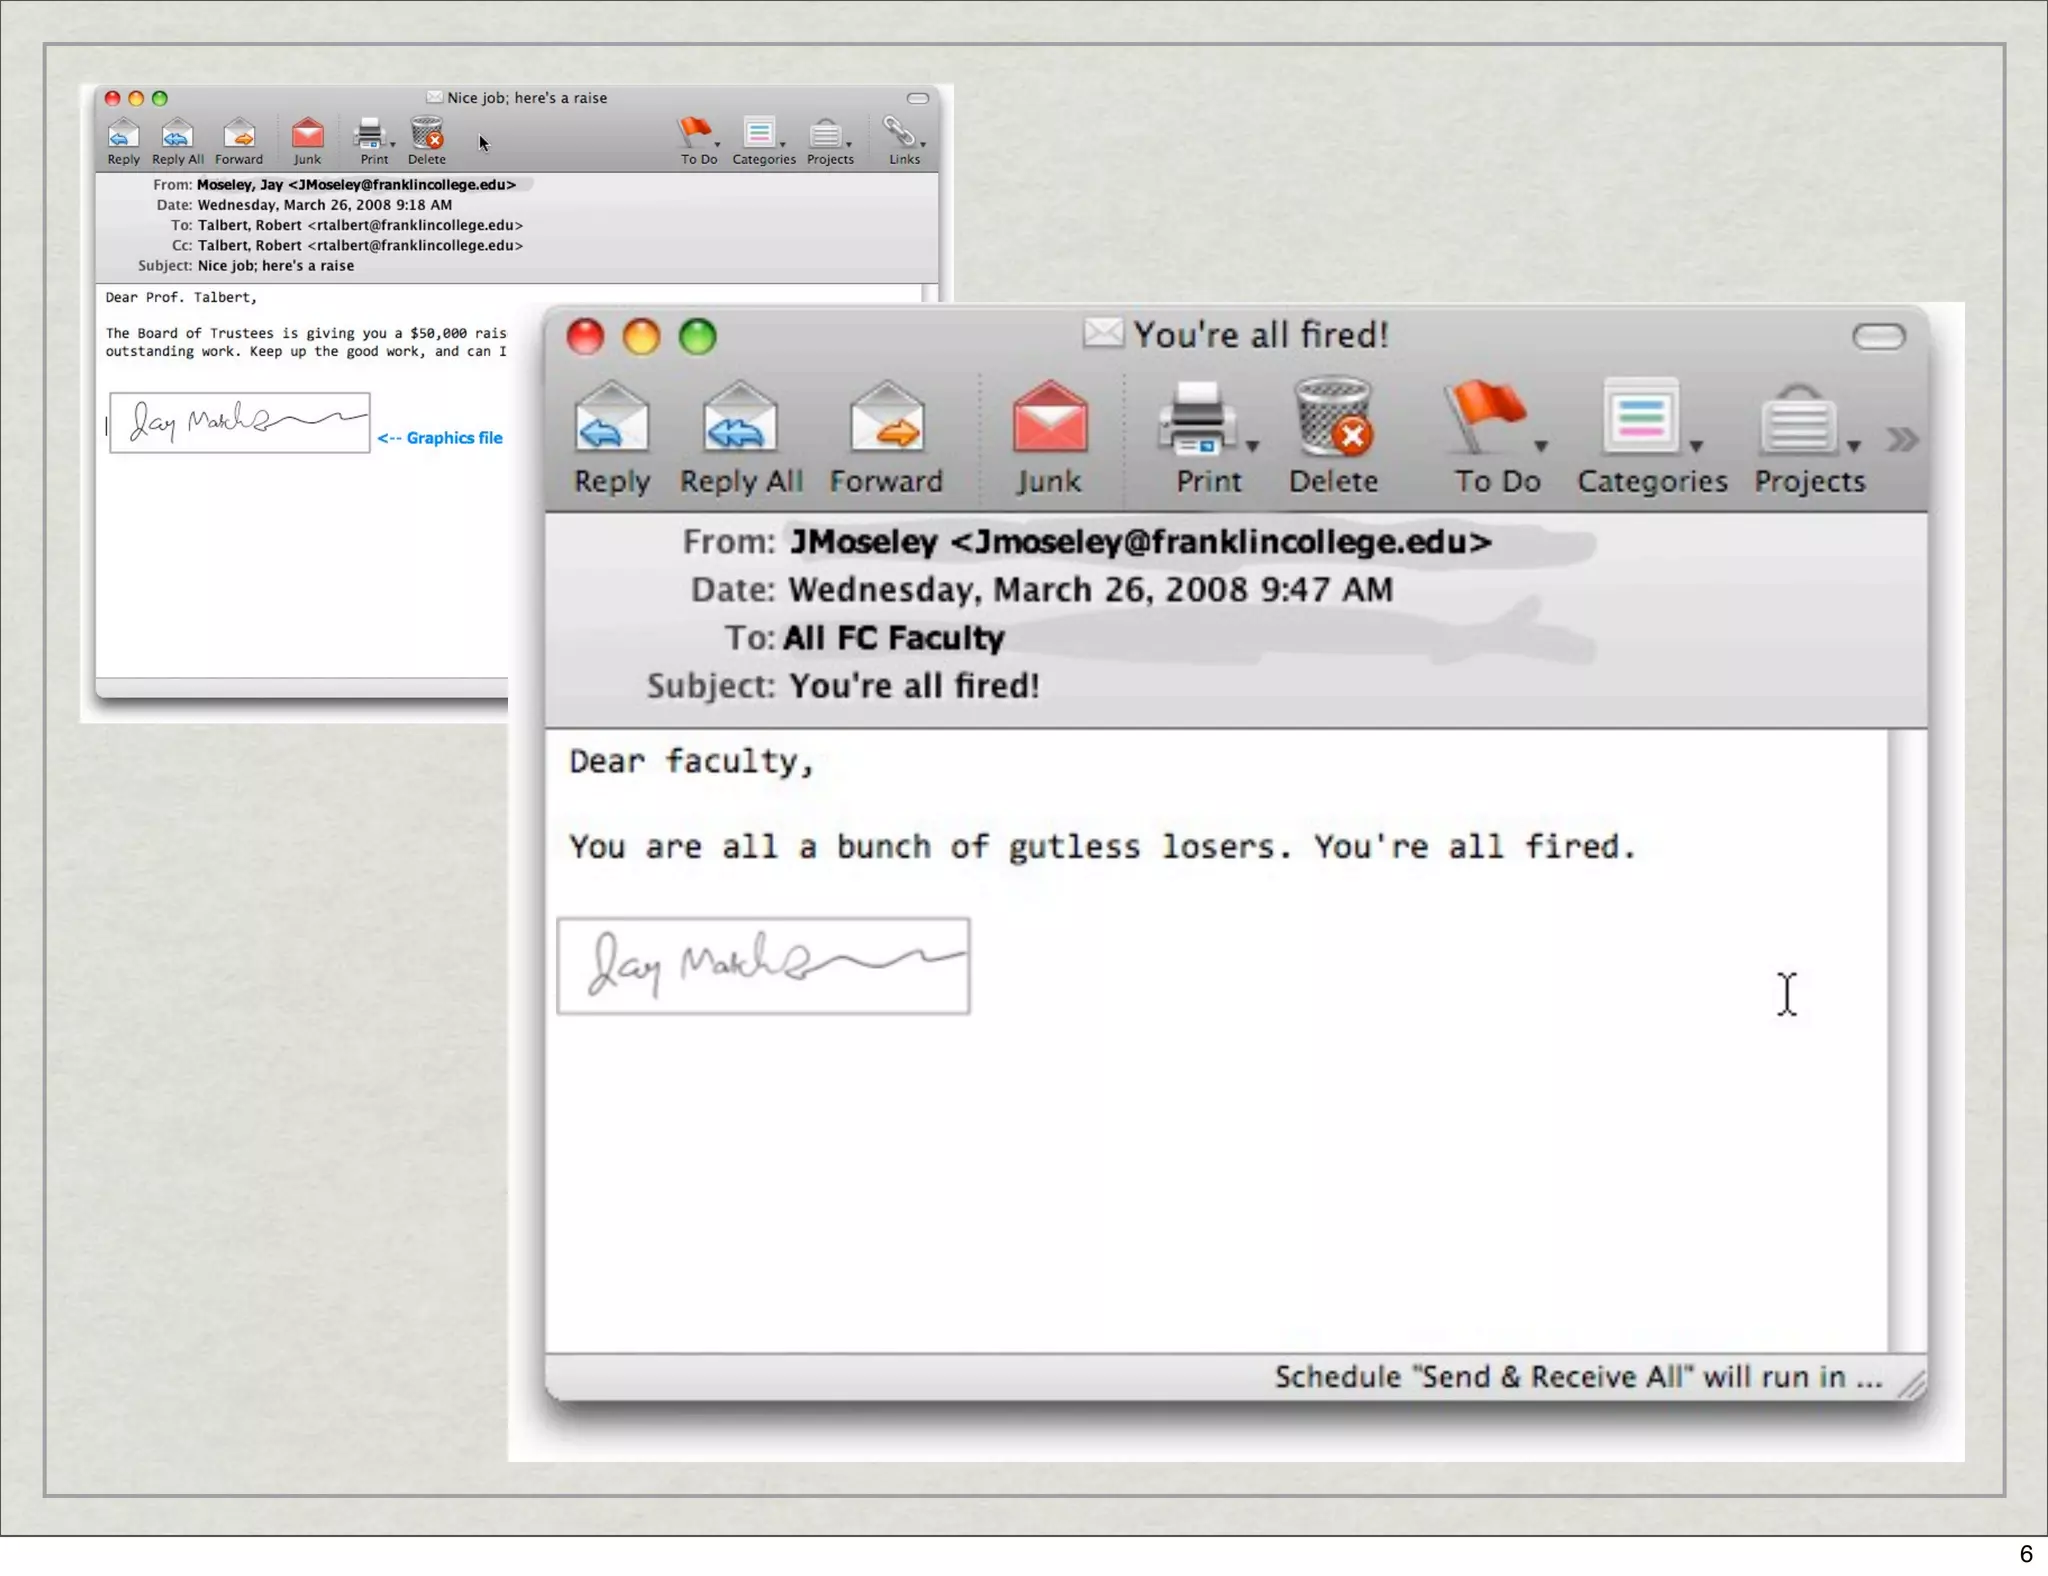Open Projects in "Nice job" window
This screenshot has width=2048, height=1576.
coord(830,141)
